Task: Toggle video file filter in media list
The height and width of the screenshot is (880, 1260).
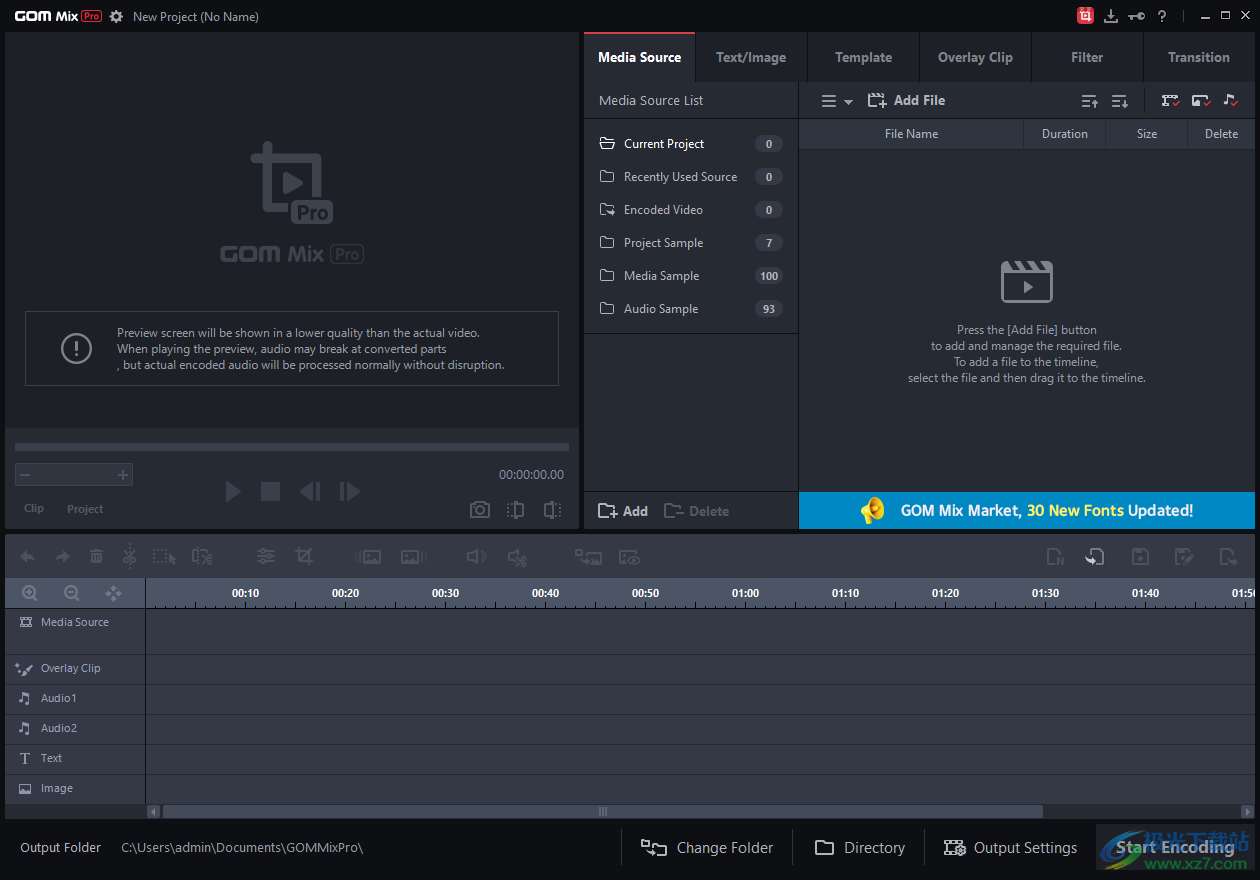Action: coord(1170,101)
